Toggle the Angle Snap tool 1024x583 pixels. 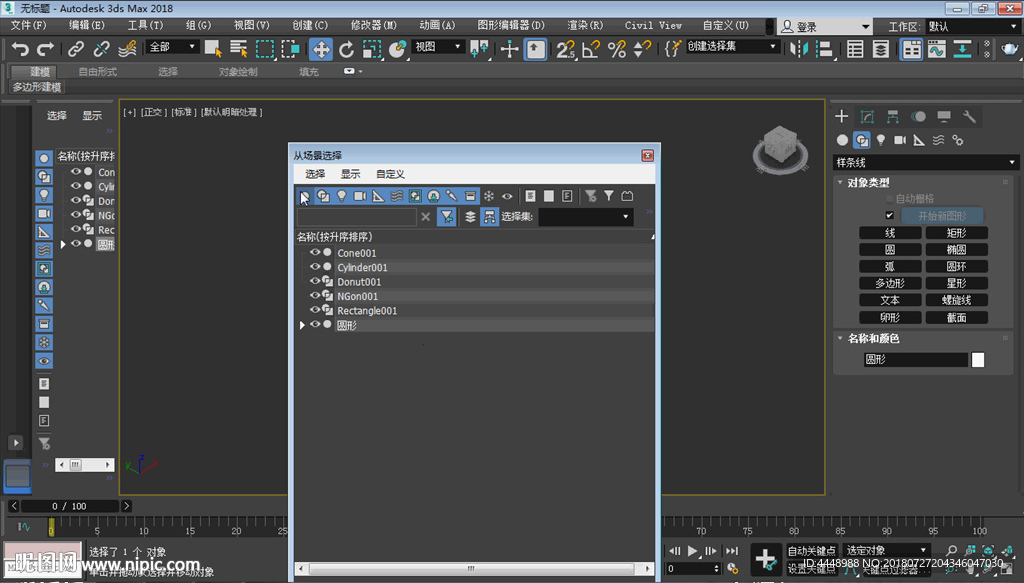(x=591, y=49)
